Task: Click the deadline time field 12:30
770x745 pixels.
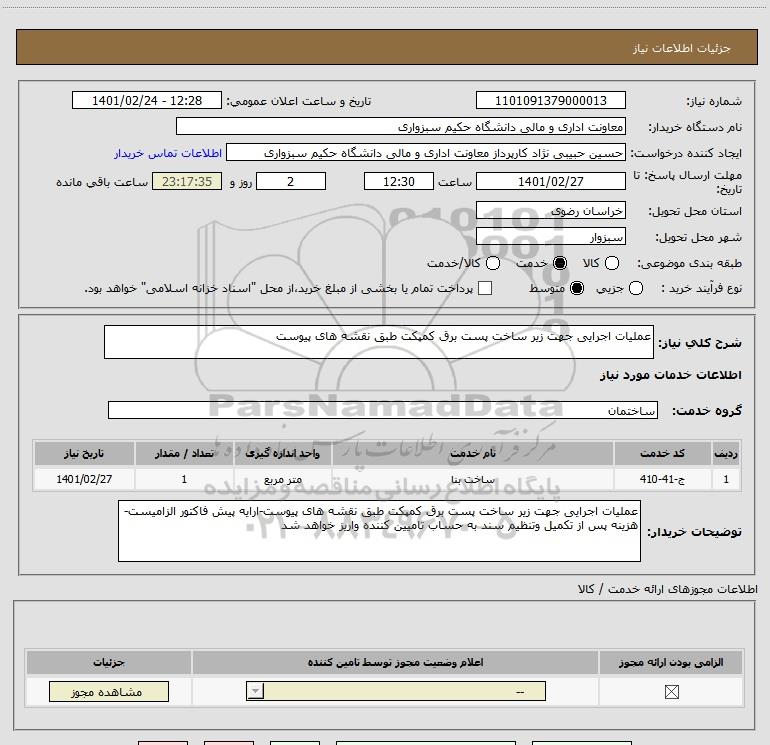Action: pos(399,181)
